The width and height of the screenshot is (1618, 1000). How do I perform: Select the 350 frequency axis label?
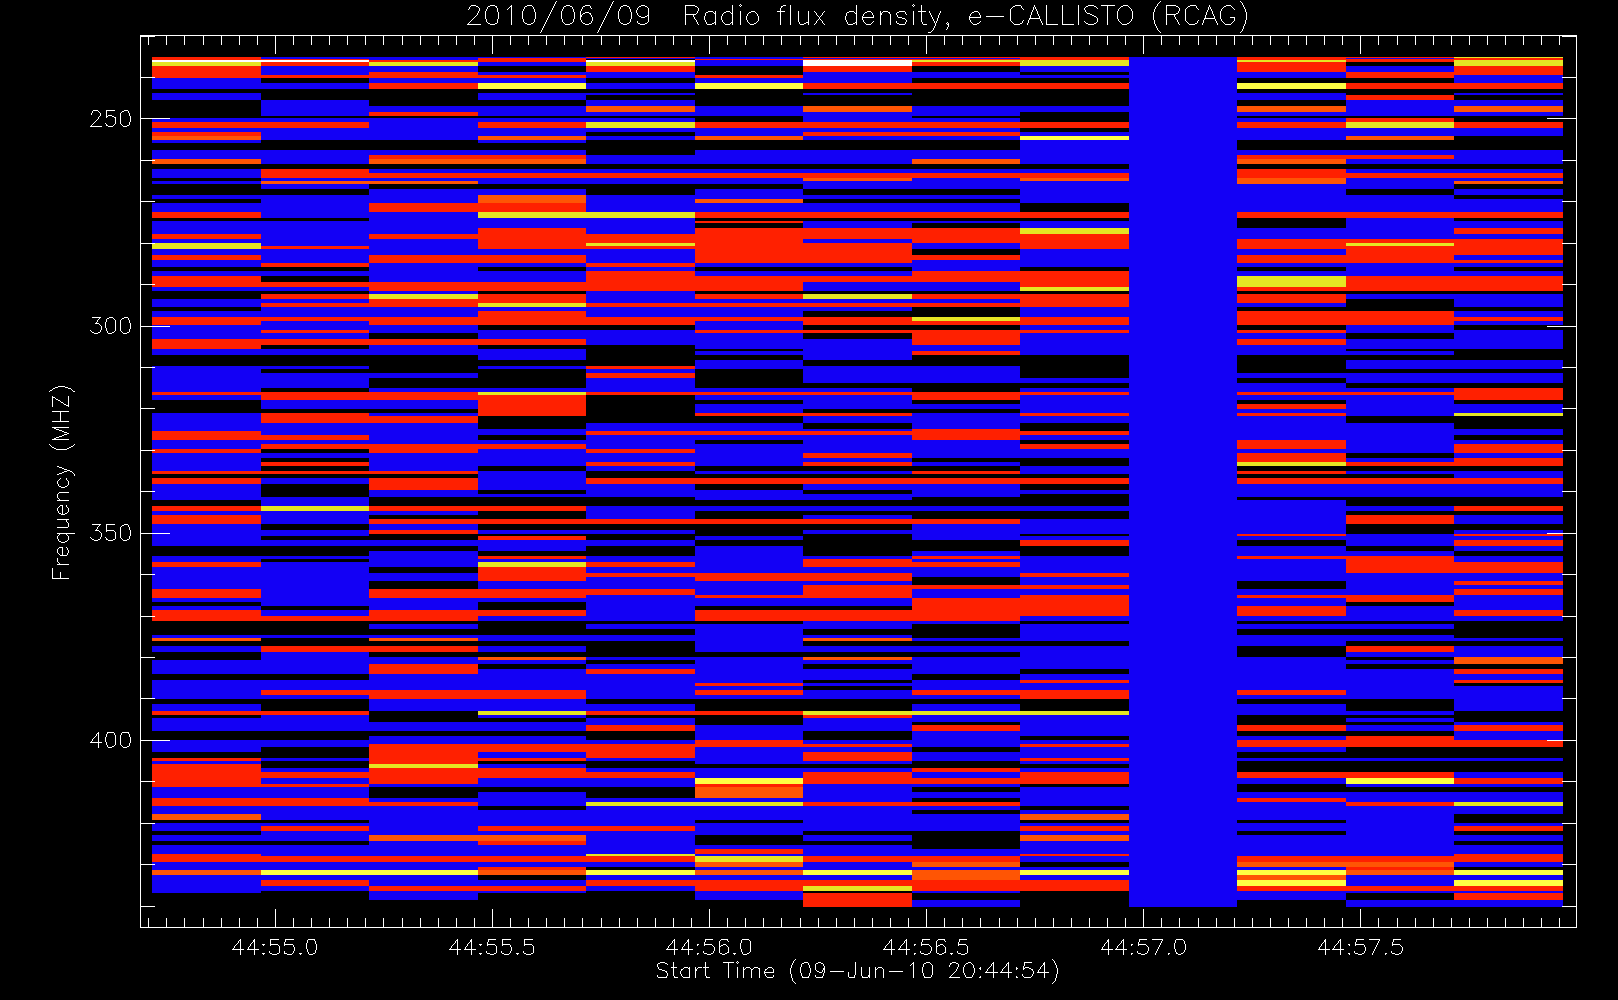coord(110,533)
